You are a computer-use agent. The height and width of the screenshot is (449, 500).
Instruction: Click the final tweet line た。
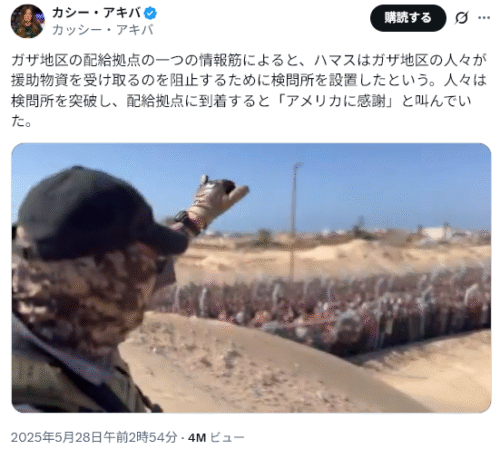pyautogui.click(x=22, y=121)
